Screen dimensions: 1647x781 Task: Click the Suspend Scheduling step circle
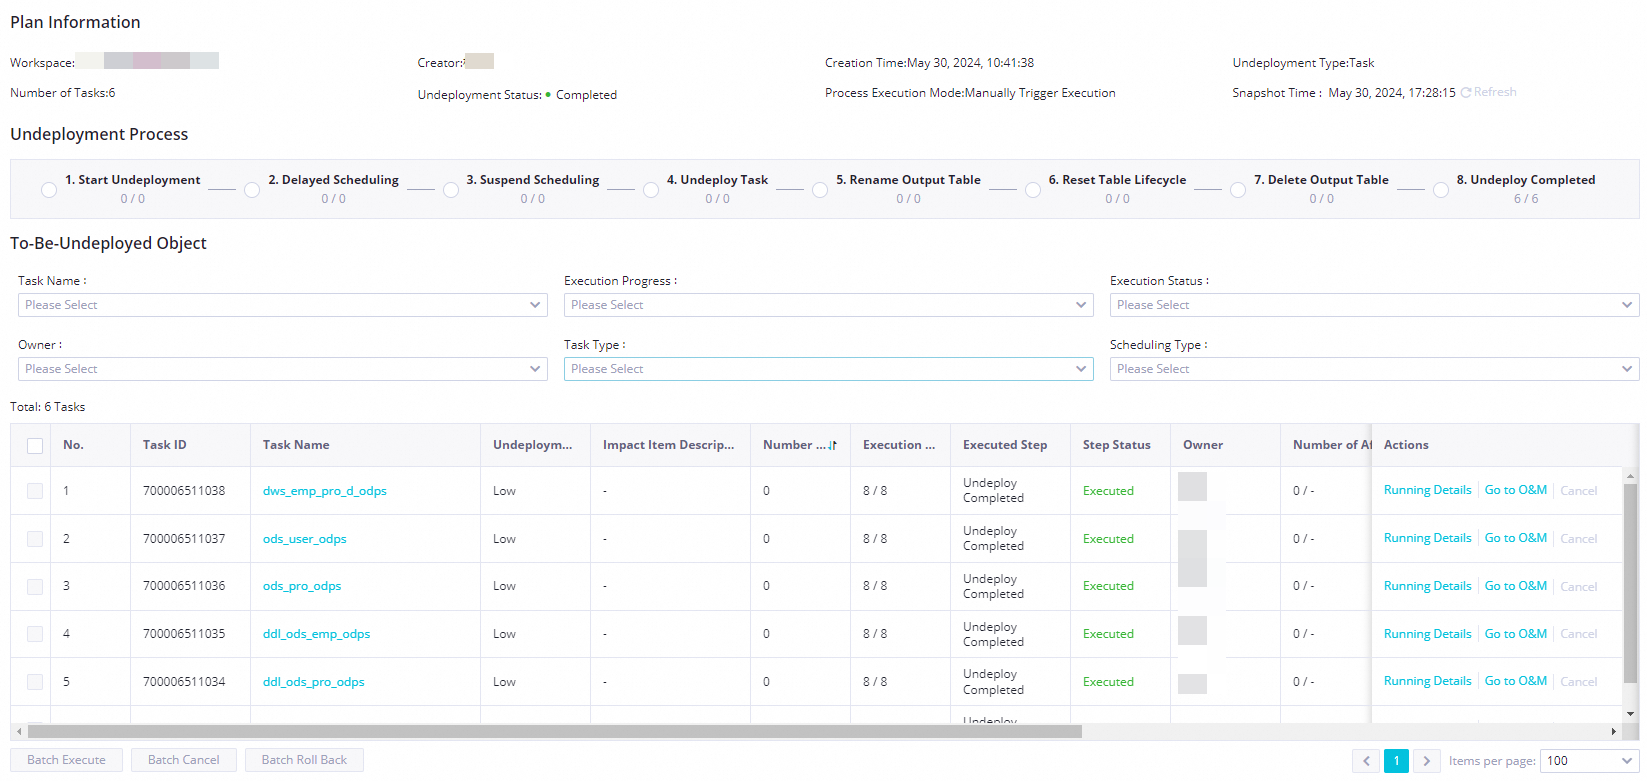pos(451,190)
